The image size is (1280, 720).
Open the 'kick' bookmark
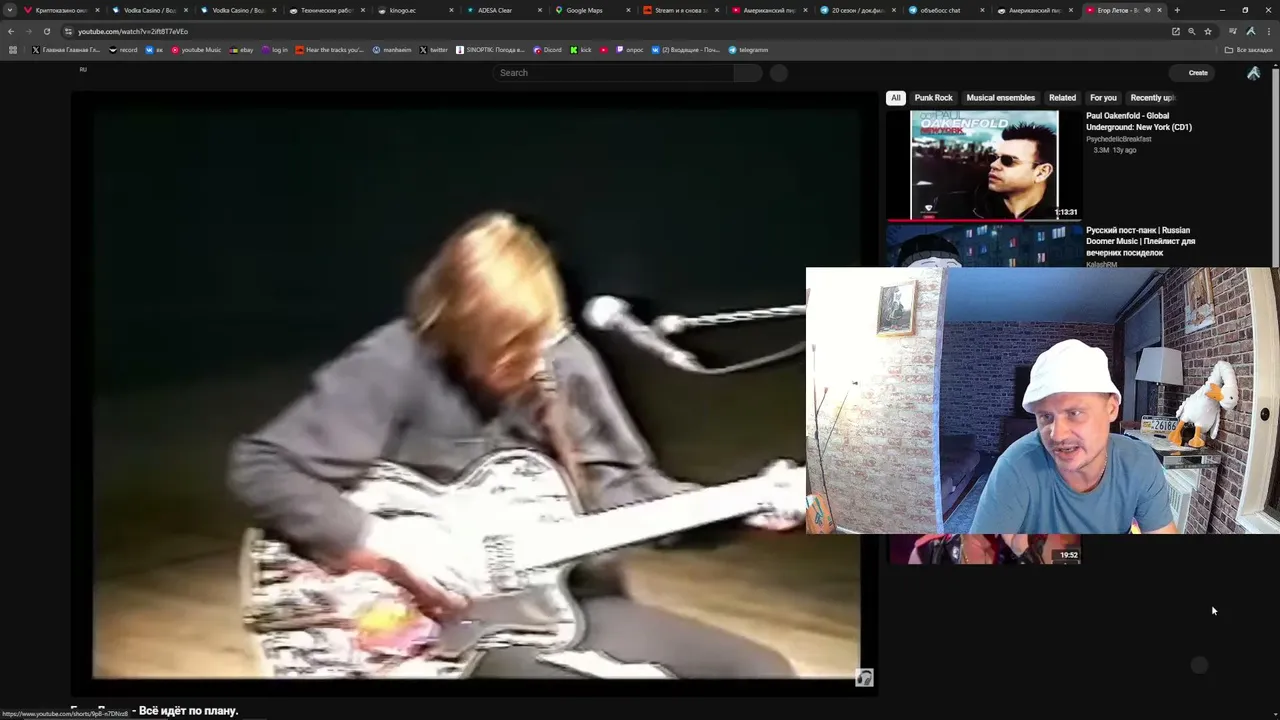tap(581, 49)
